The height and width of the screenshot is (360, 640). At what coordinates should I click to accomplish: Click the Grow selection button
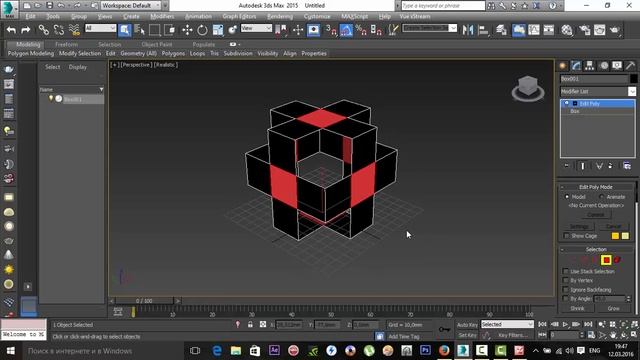613,309
